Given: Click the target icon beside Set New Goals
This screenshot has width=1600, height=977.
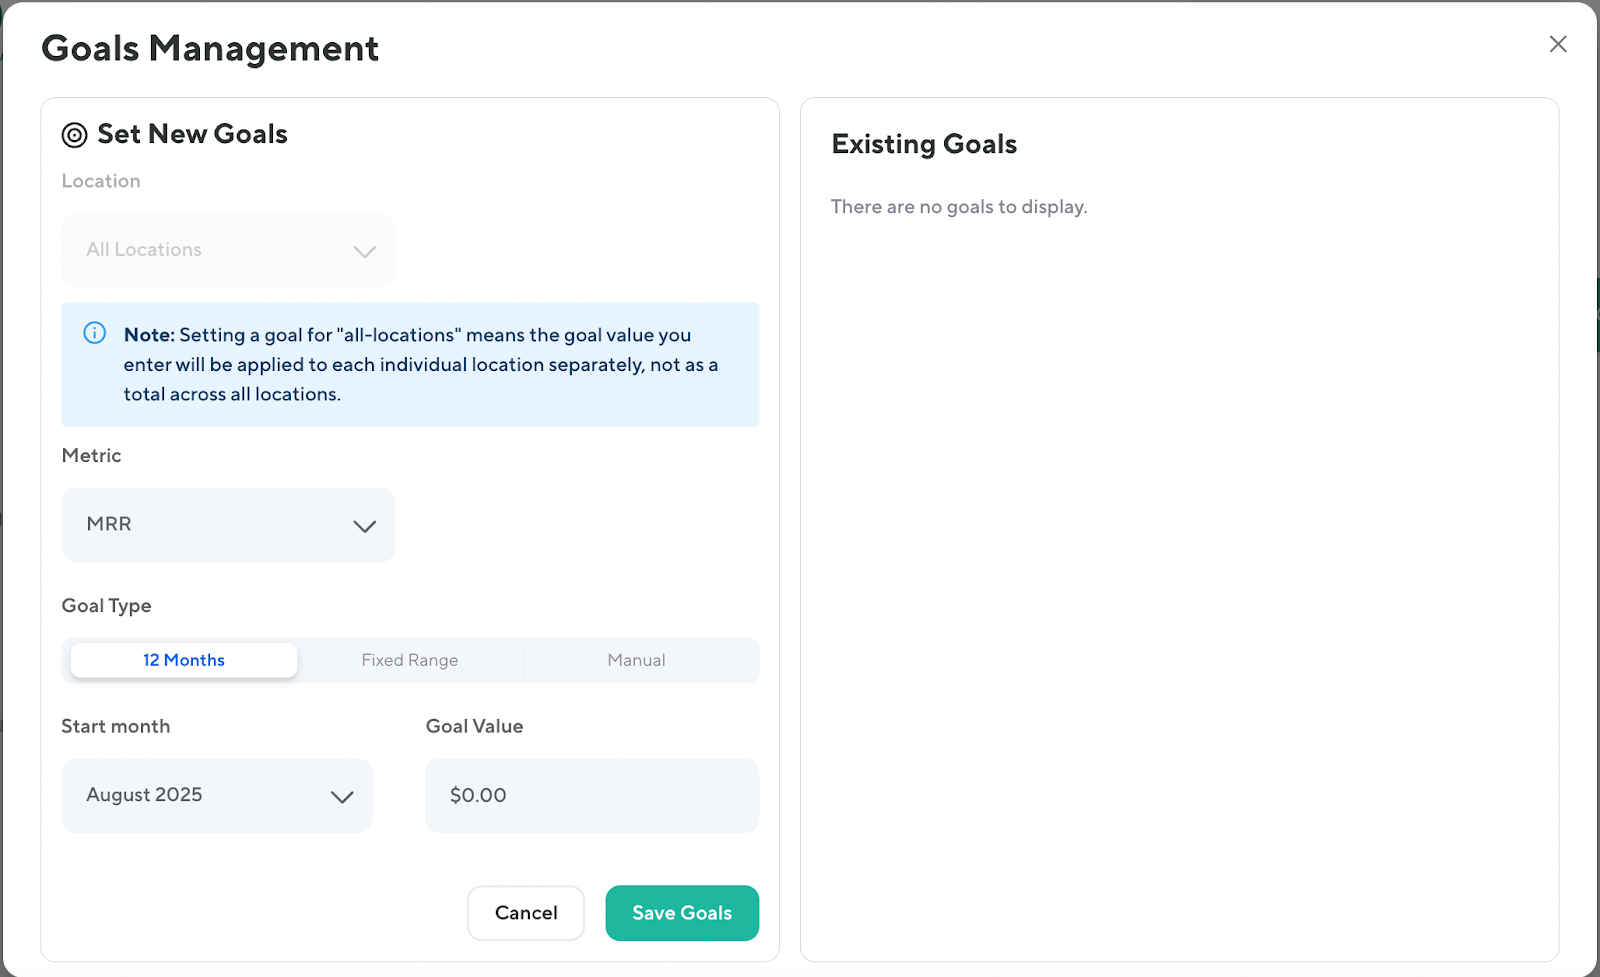Looking at the screenshot, I should pyautogui.click(x=74, y=135).
